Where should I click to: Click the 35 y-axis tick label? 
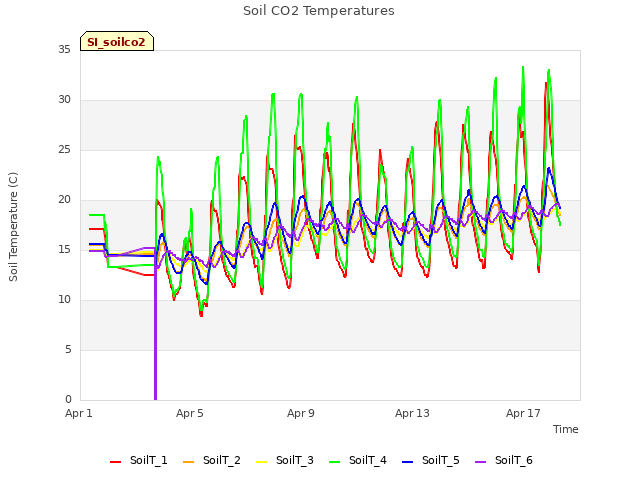click(x=64, y=50)
